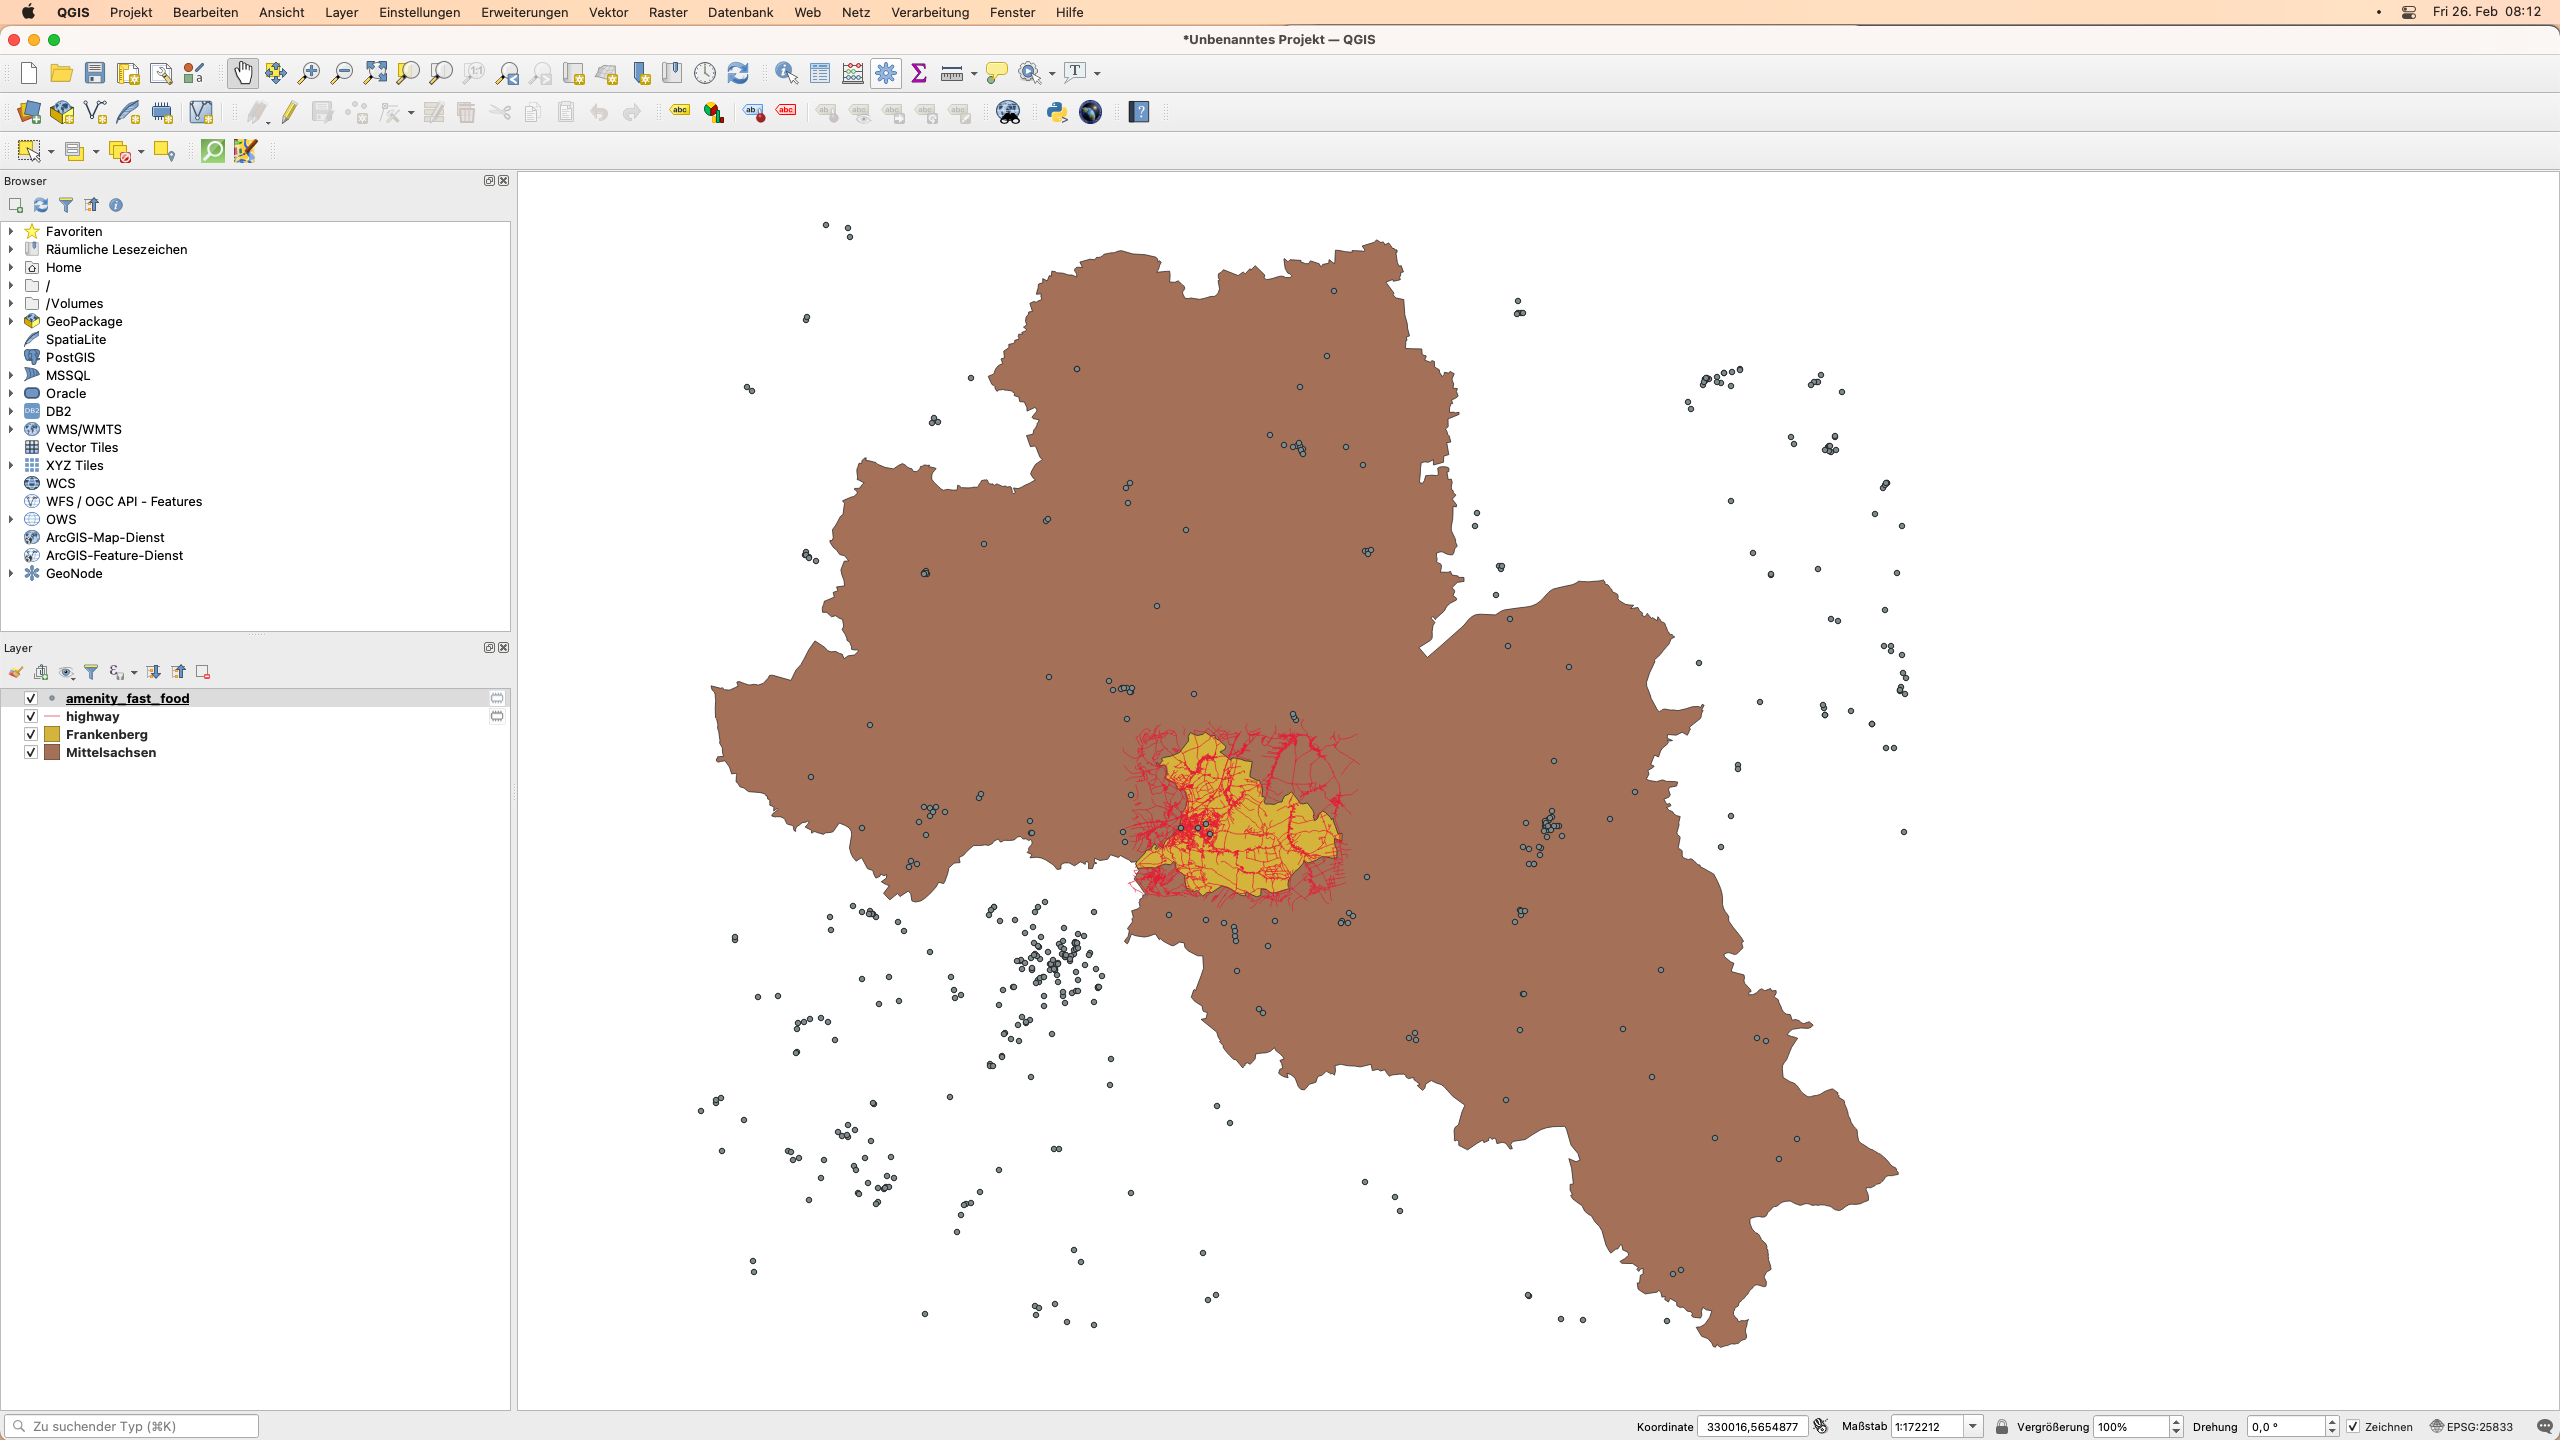Open macOS Apple menu

point(28,12)
